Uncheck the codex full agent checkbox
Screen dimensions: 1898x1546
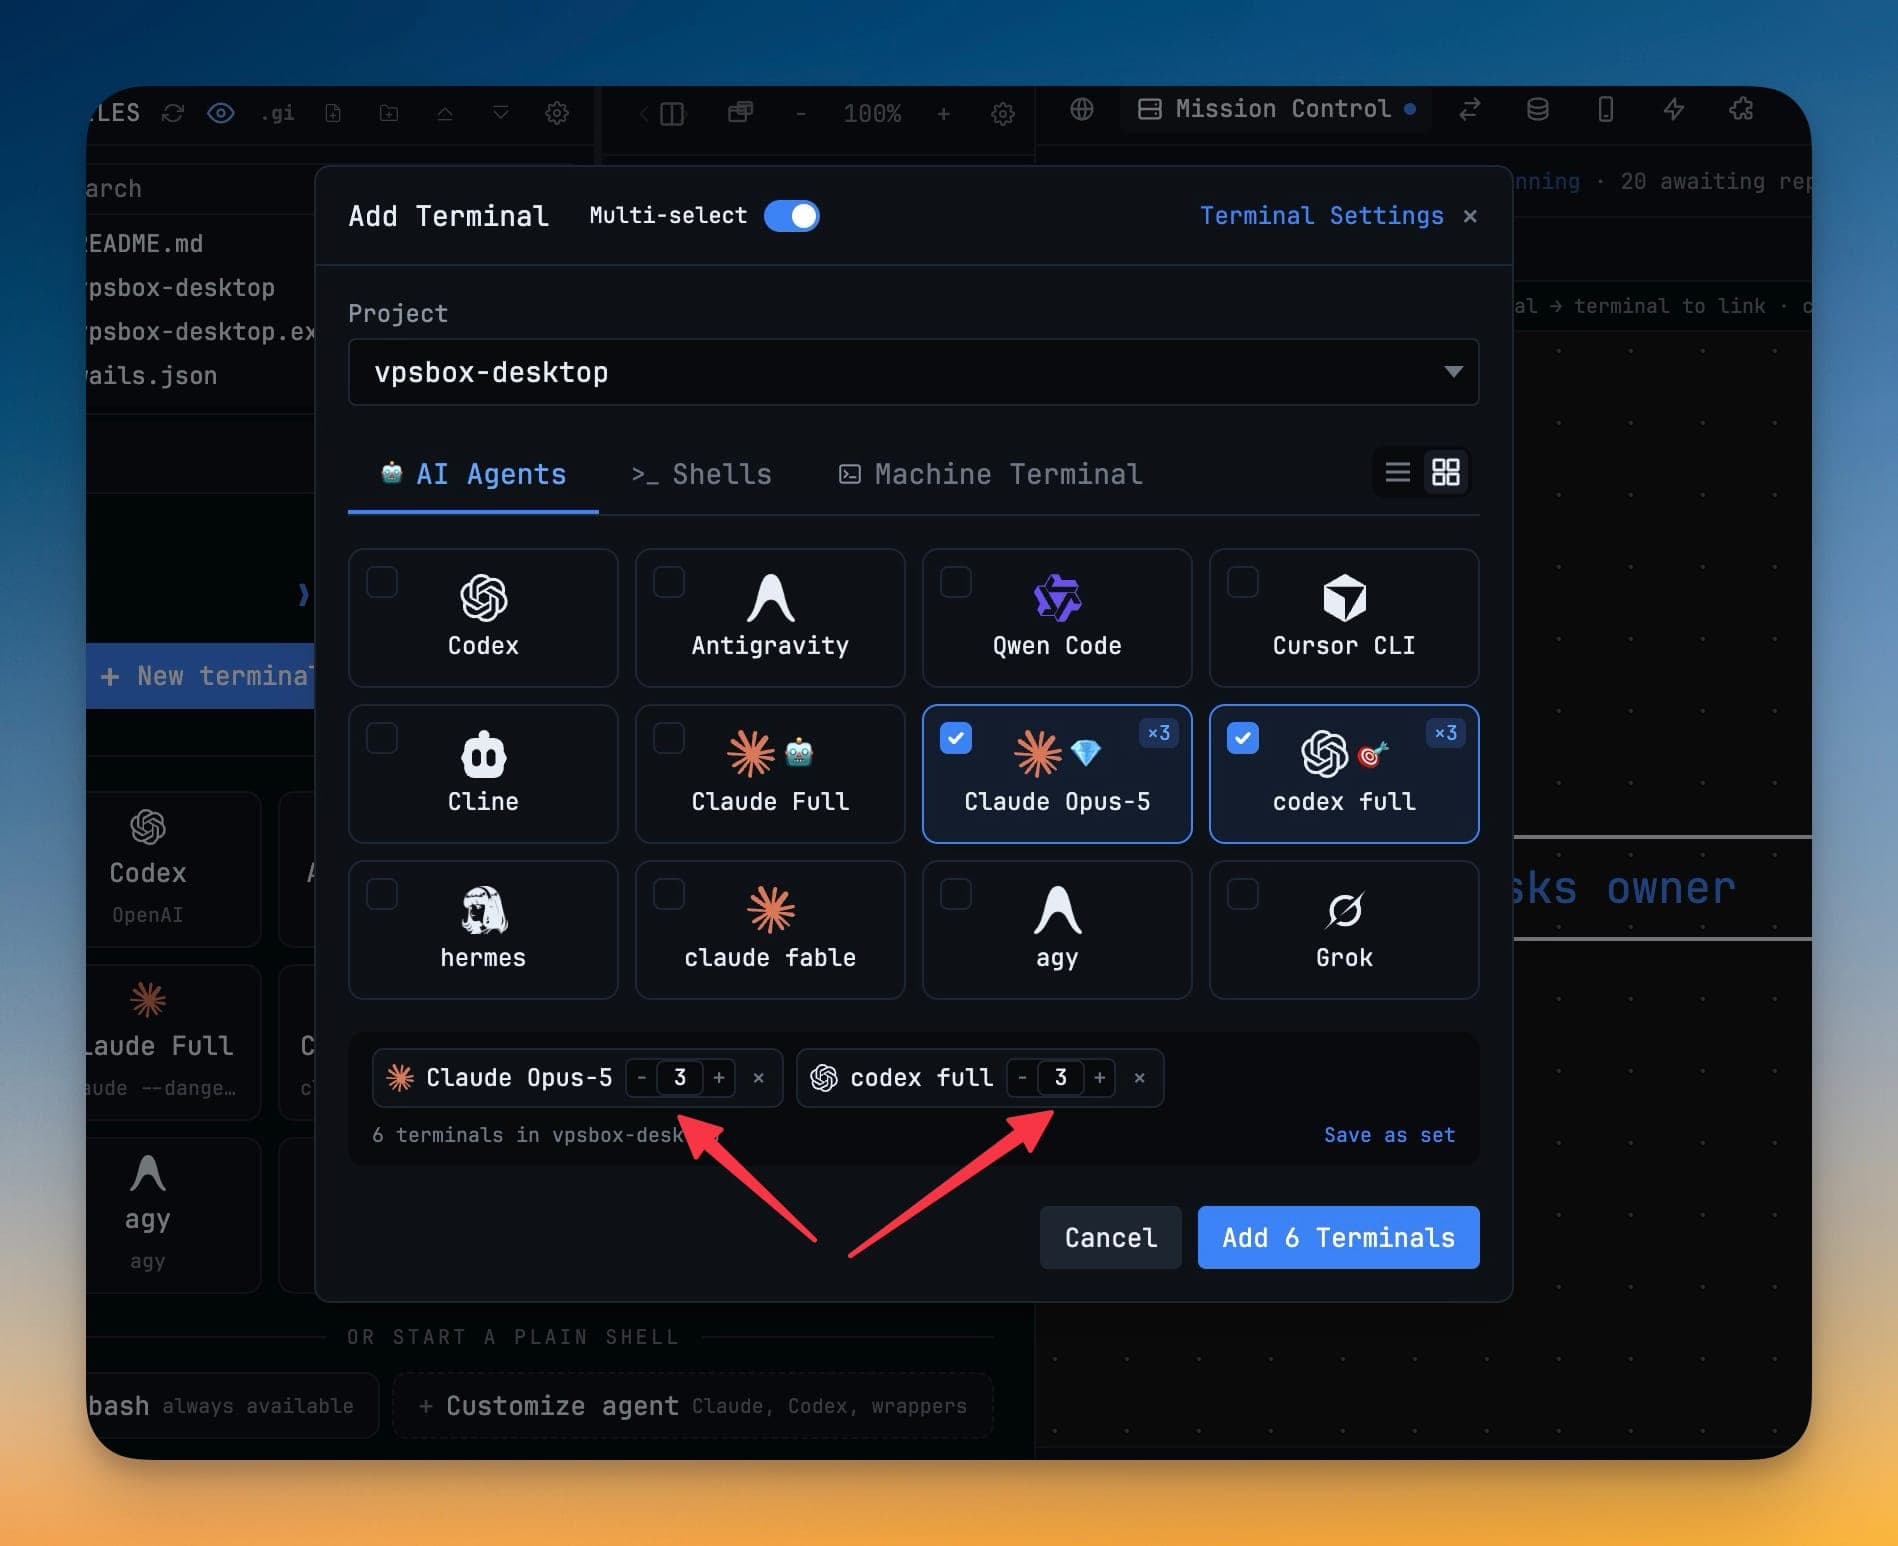[x=1243, y=738]
